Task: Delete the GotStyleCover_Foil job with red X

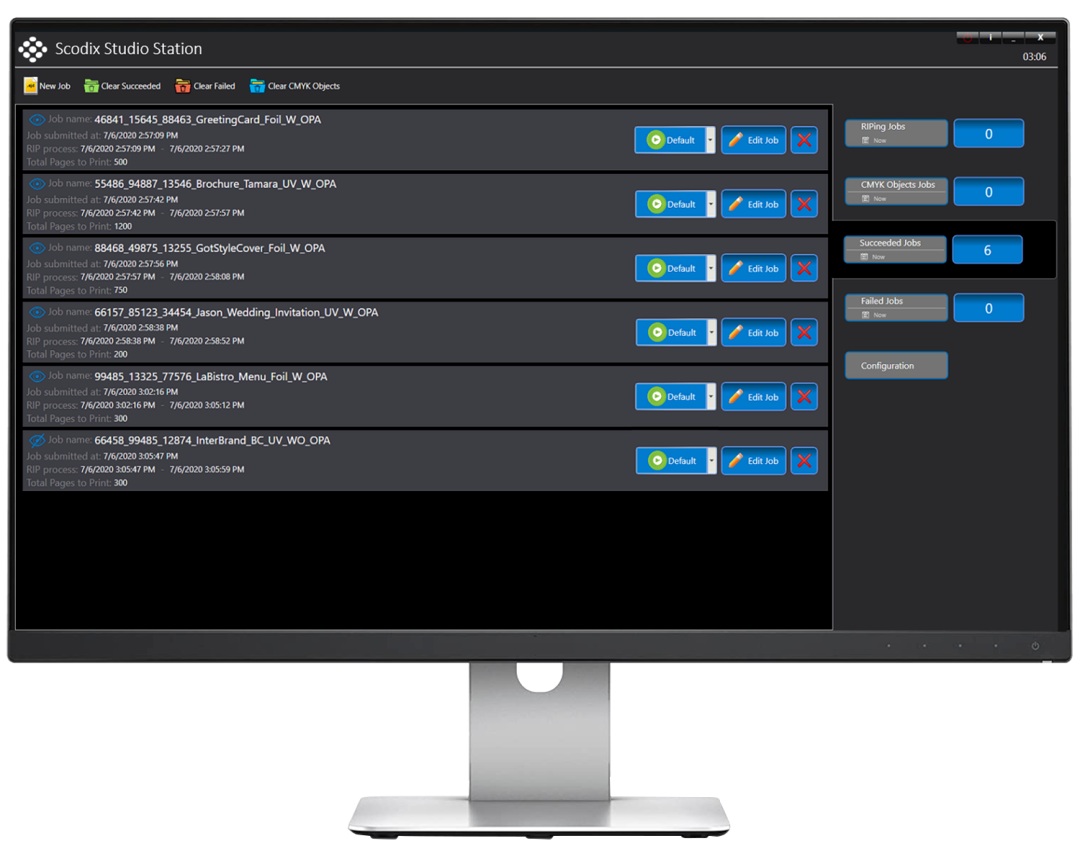Action: [804, 268]
